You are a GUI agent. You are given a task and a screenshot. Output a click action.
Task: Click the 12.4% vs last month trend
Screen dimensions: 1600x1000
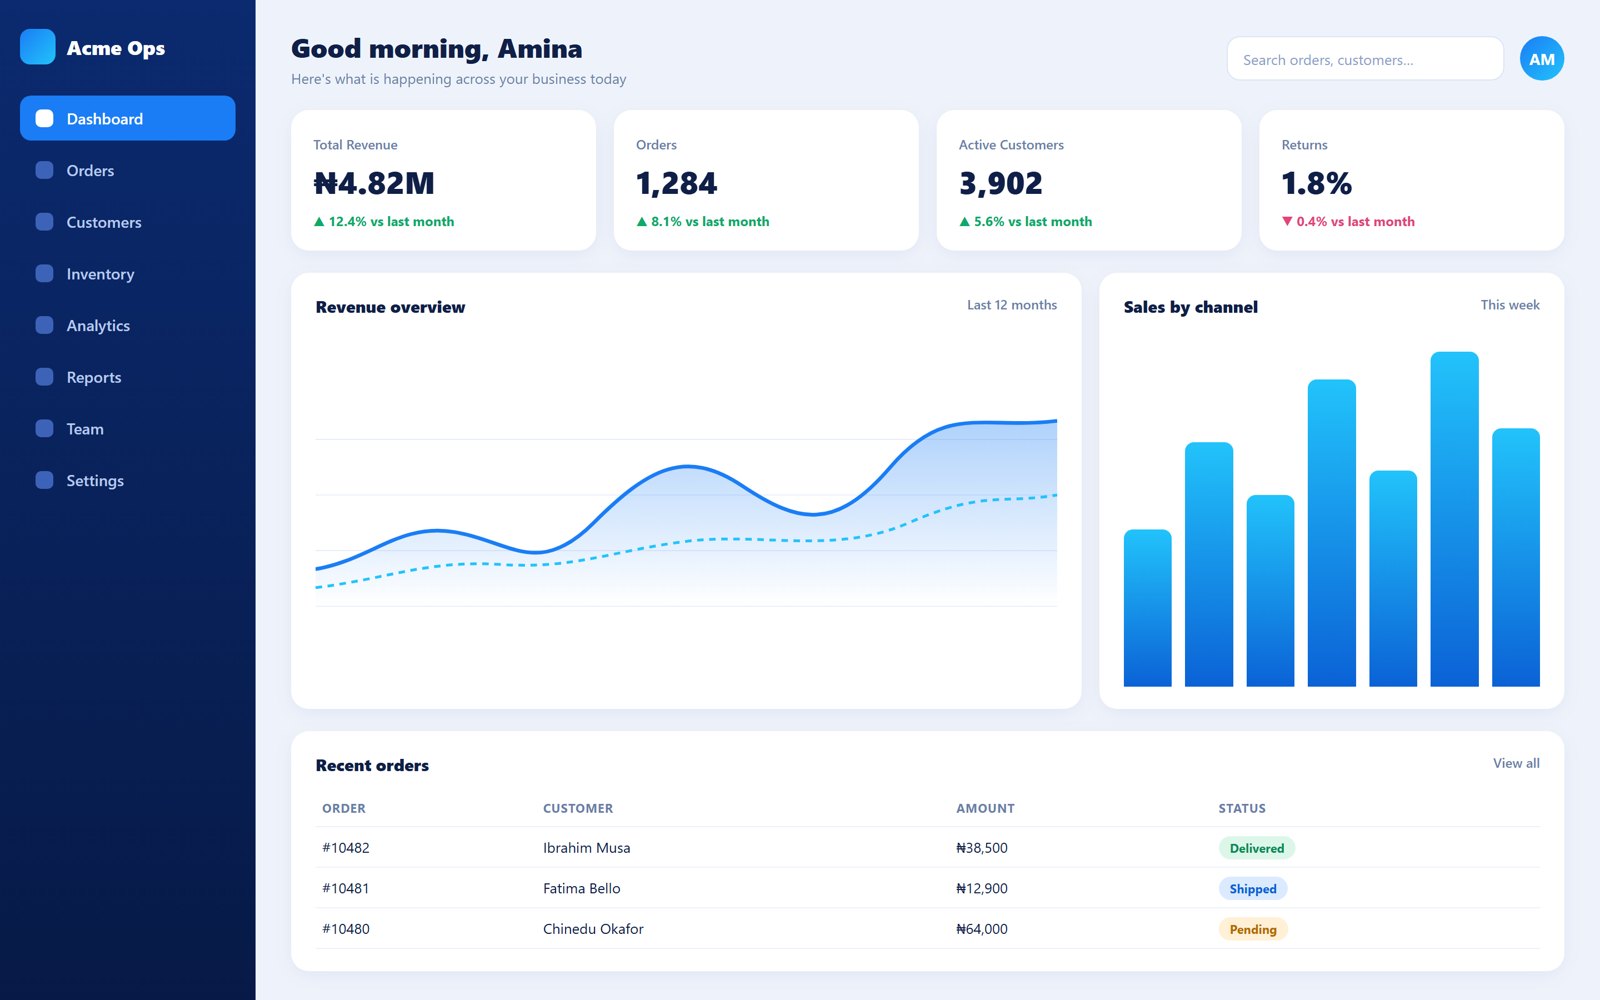[384, 222]
